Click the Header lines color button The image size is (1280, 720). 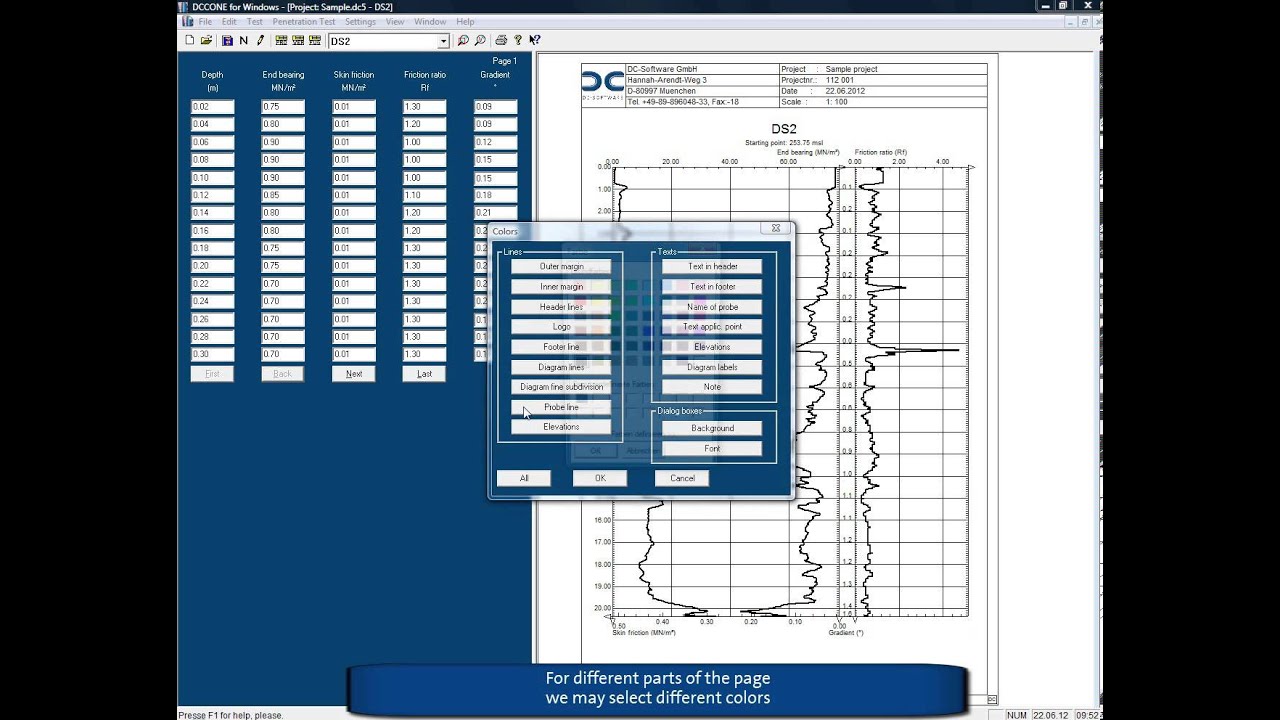tap(561, 307)
